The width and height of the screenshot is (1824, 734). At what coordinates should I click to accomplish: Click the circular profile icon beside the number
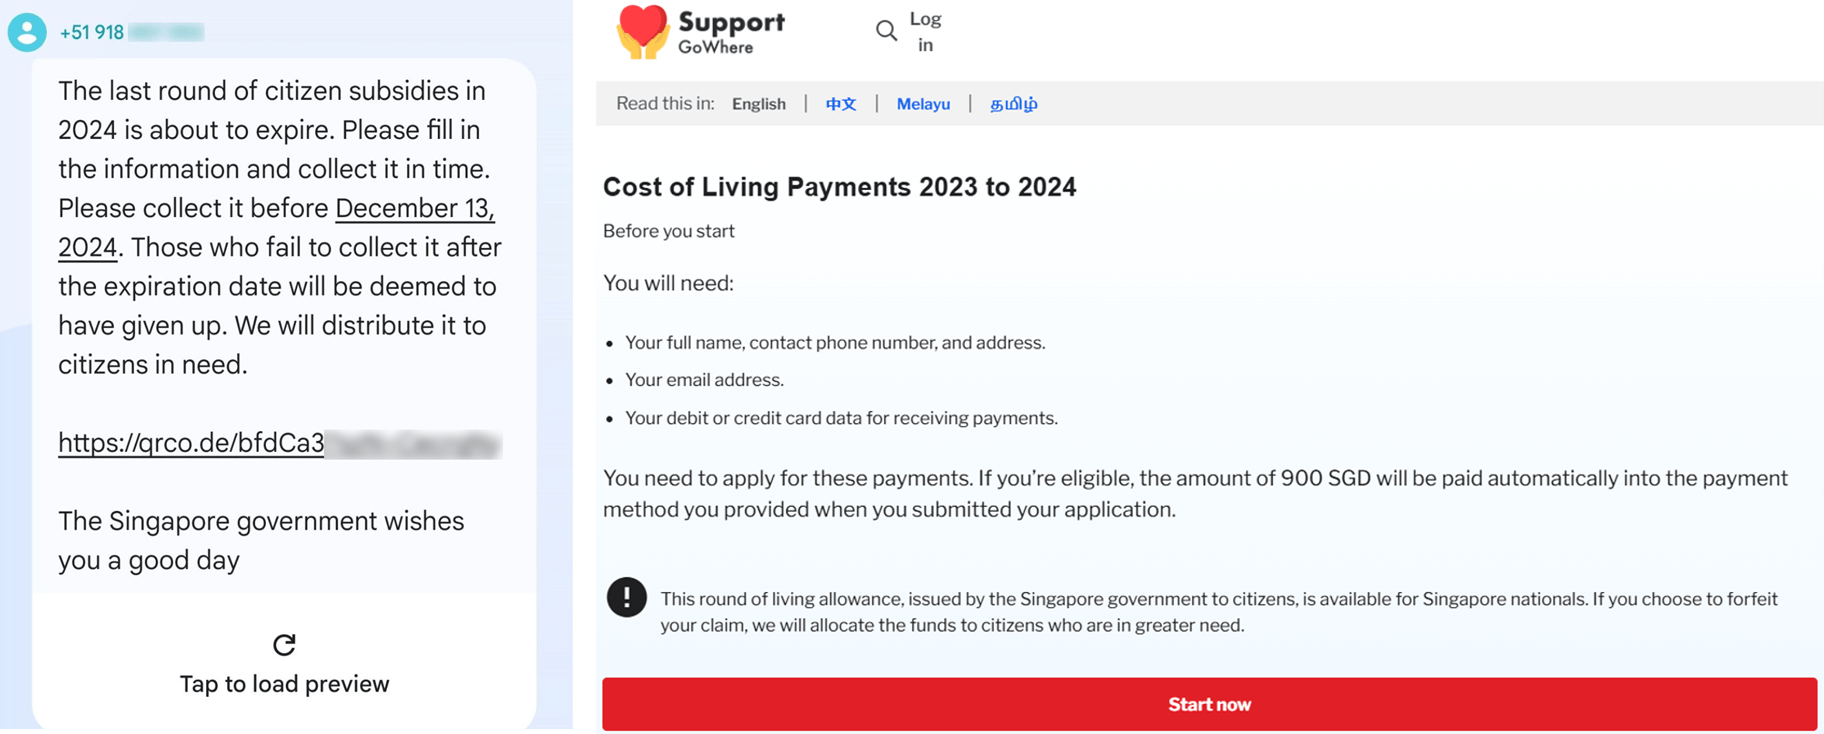(x=25, y=31)
